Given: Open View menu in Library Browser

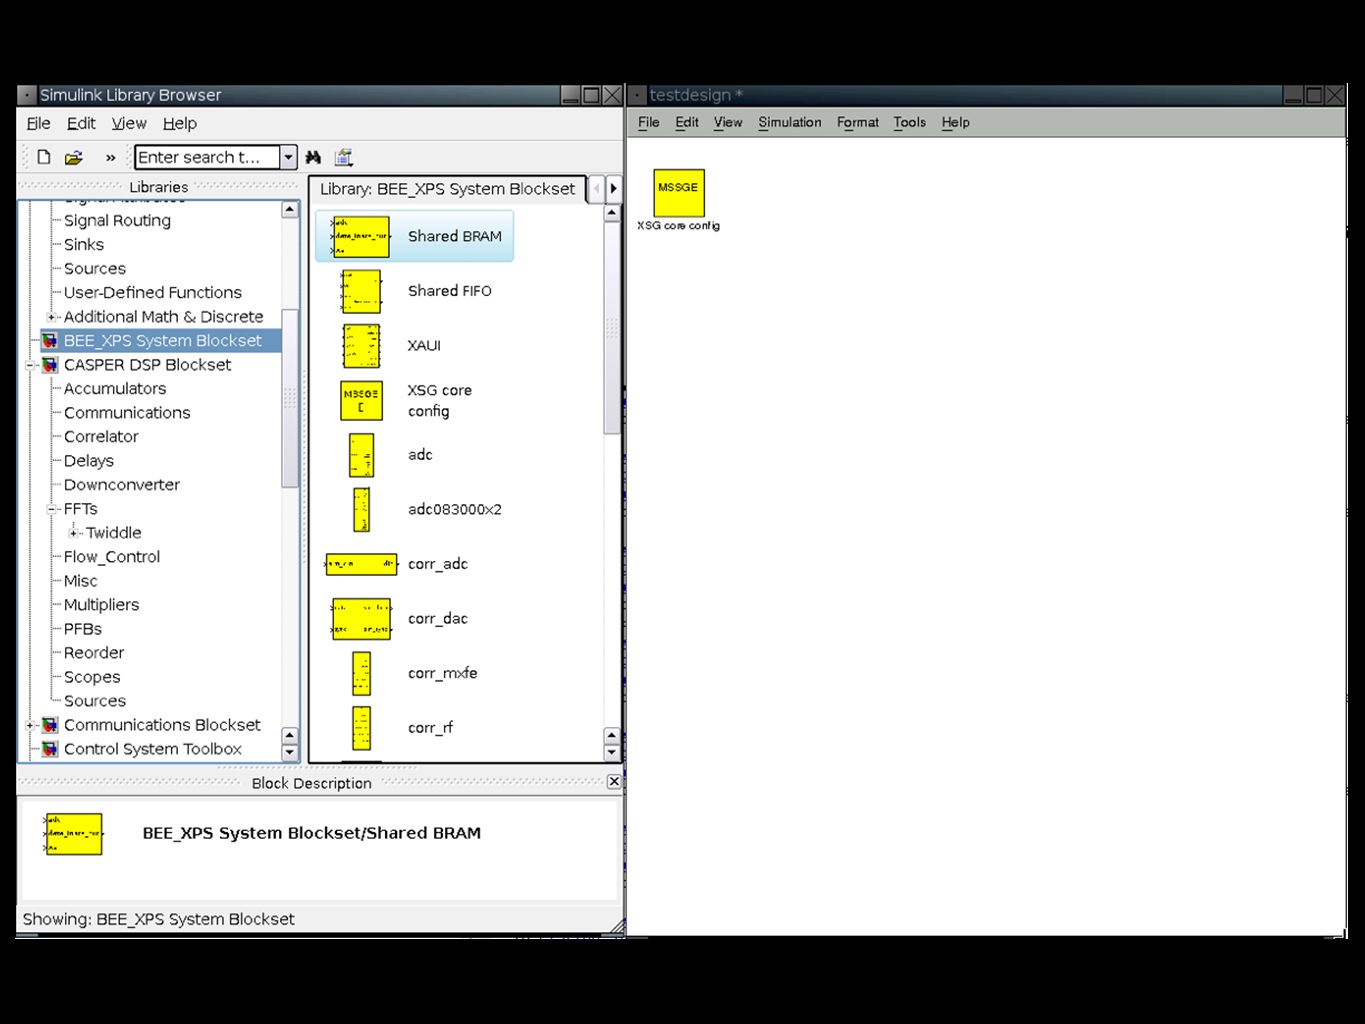Looking at the screenshot, I should point(129,123).
